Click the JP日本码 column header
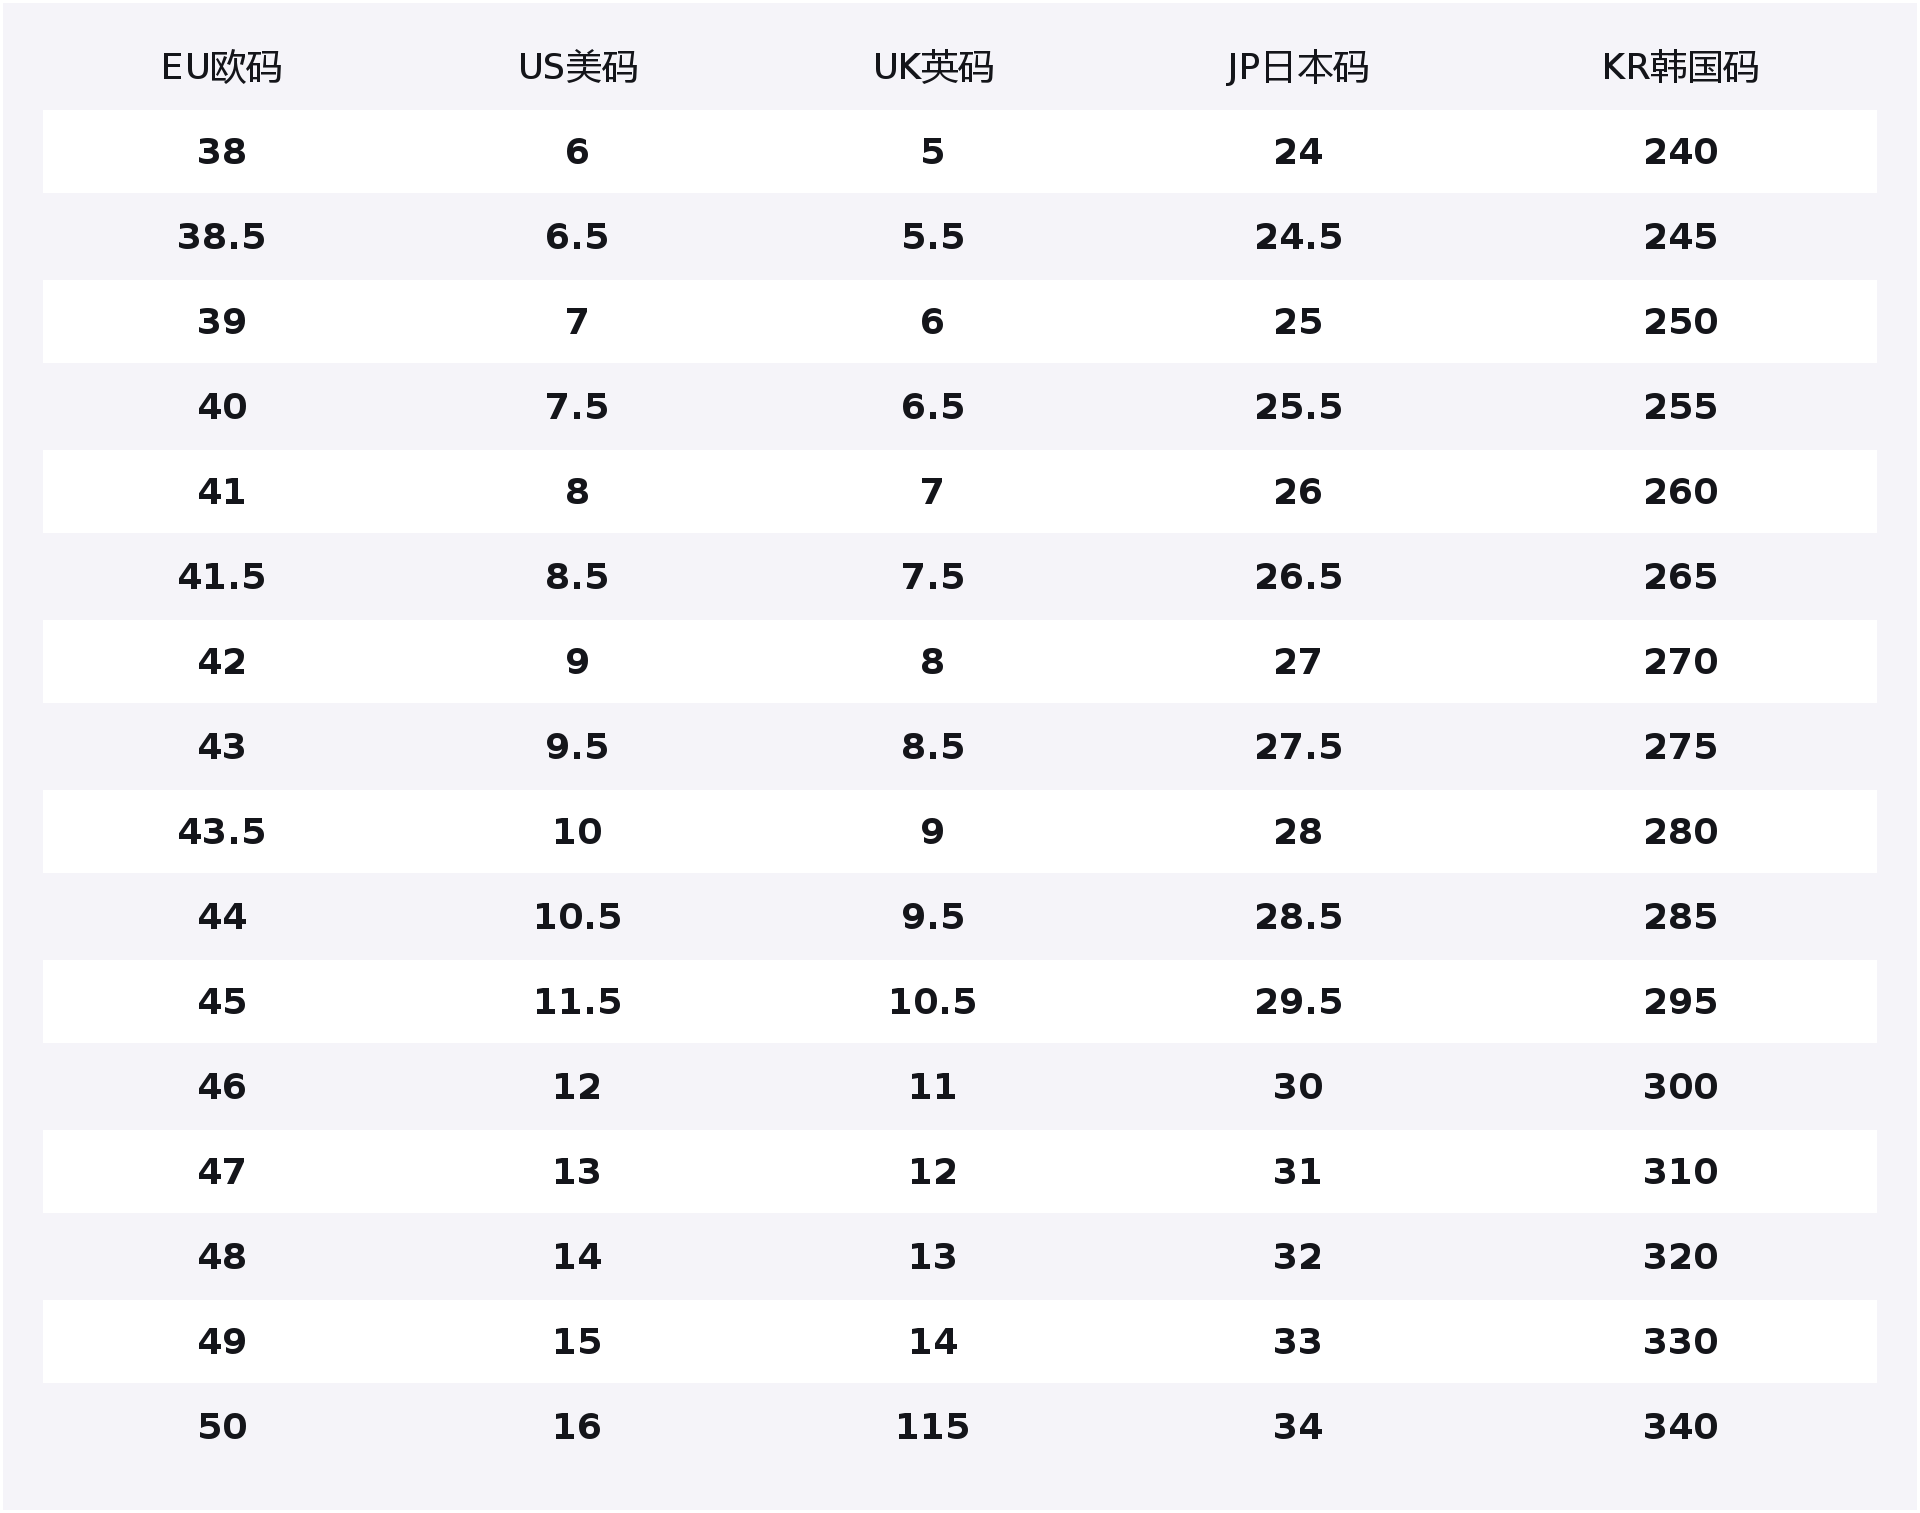Viewport: 1920px width, 1513px height. point(1297,67)
